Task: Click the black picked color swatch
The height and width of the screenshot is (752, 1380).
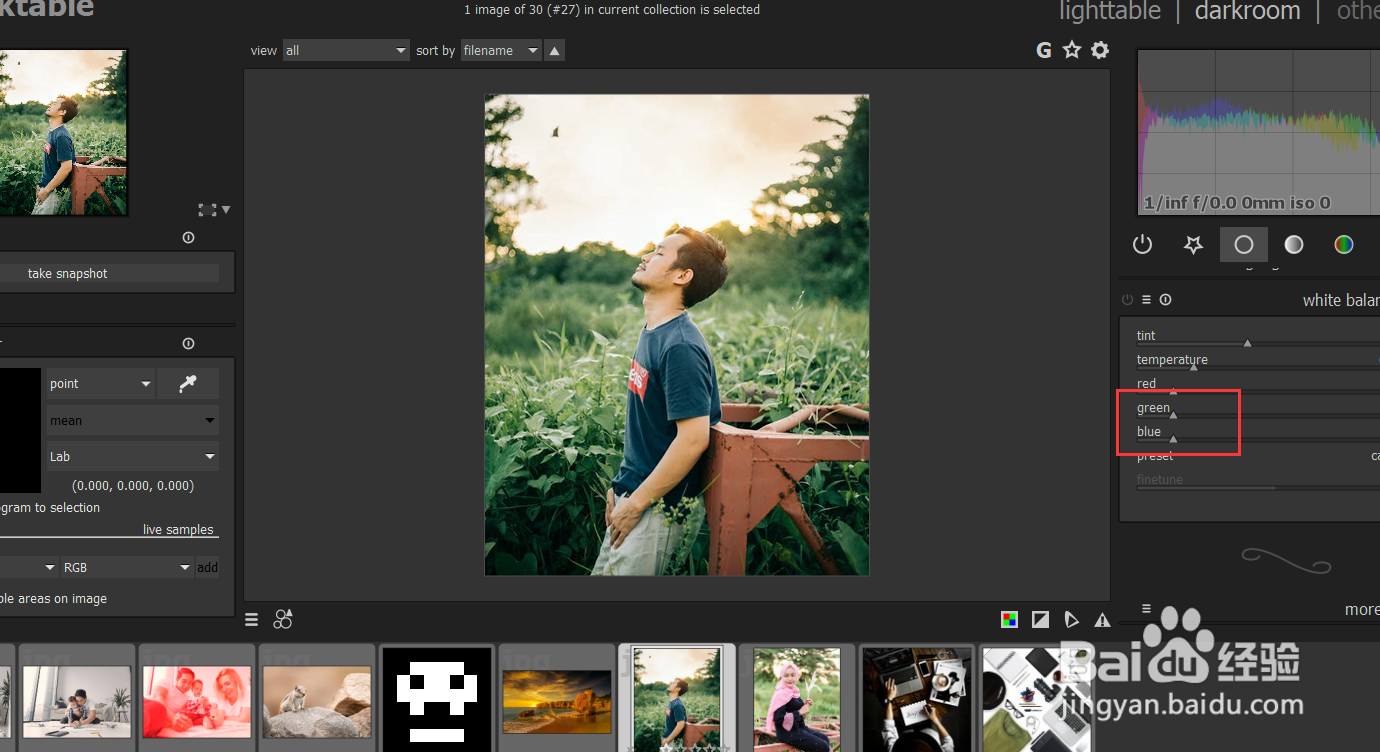Action: (20, 431)
